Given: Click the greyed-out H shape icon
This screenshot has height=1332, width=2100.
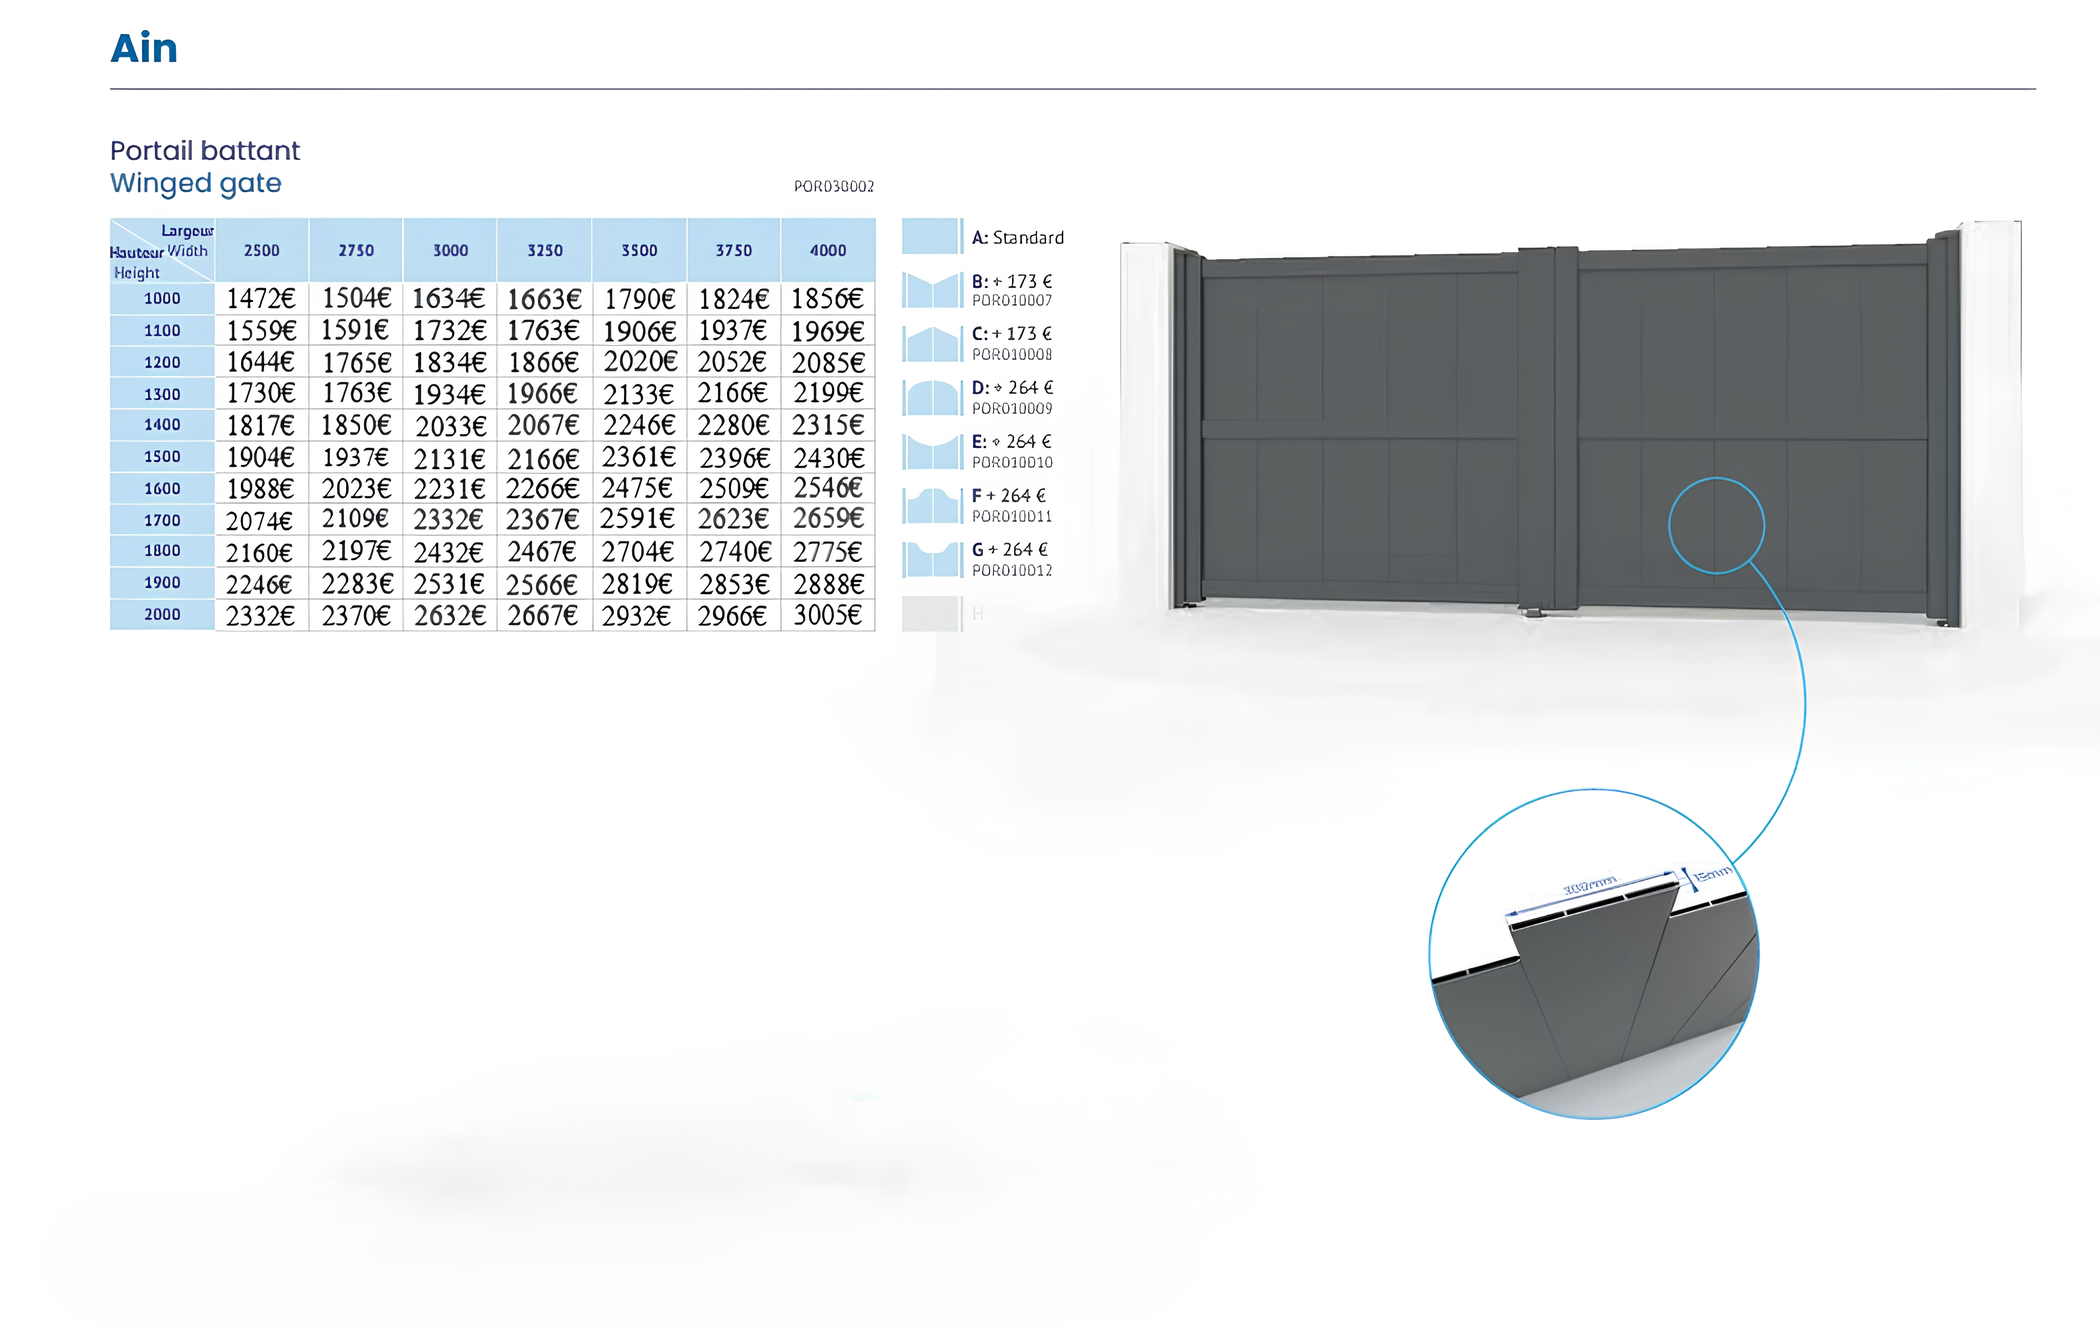Looking at the screenshot, I should tap(931, 613).
